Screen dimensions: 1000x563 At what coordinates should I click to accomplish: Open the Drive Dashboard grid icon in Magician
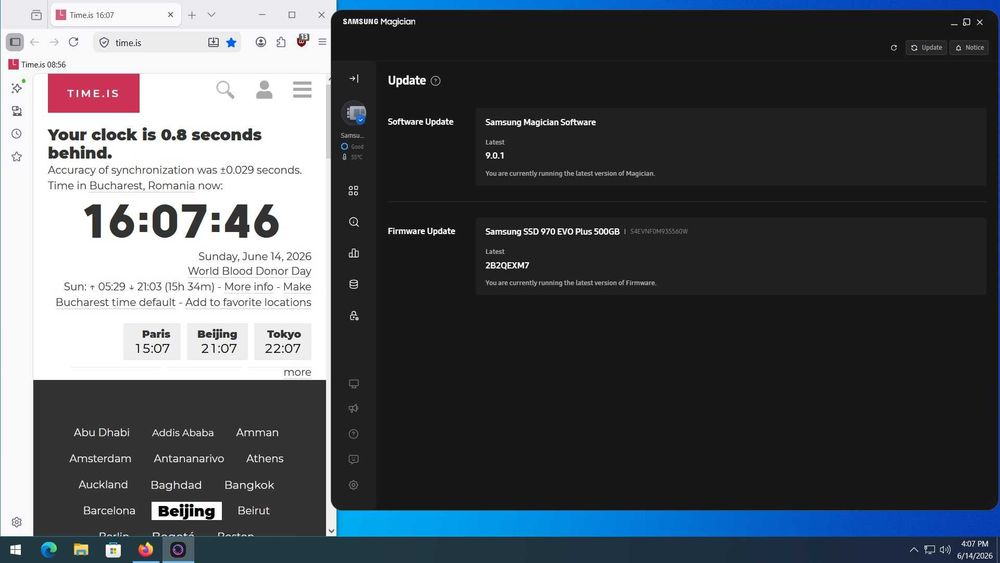[x=353, y=191]
